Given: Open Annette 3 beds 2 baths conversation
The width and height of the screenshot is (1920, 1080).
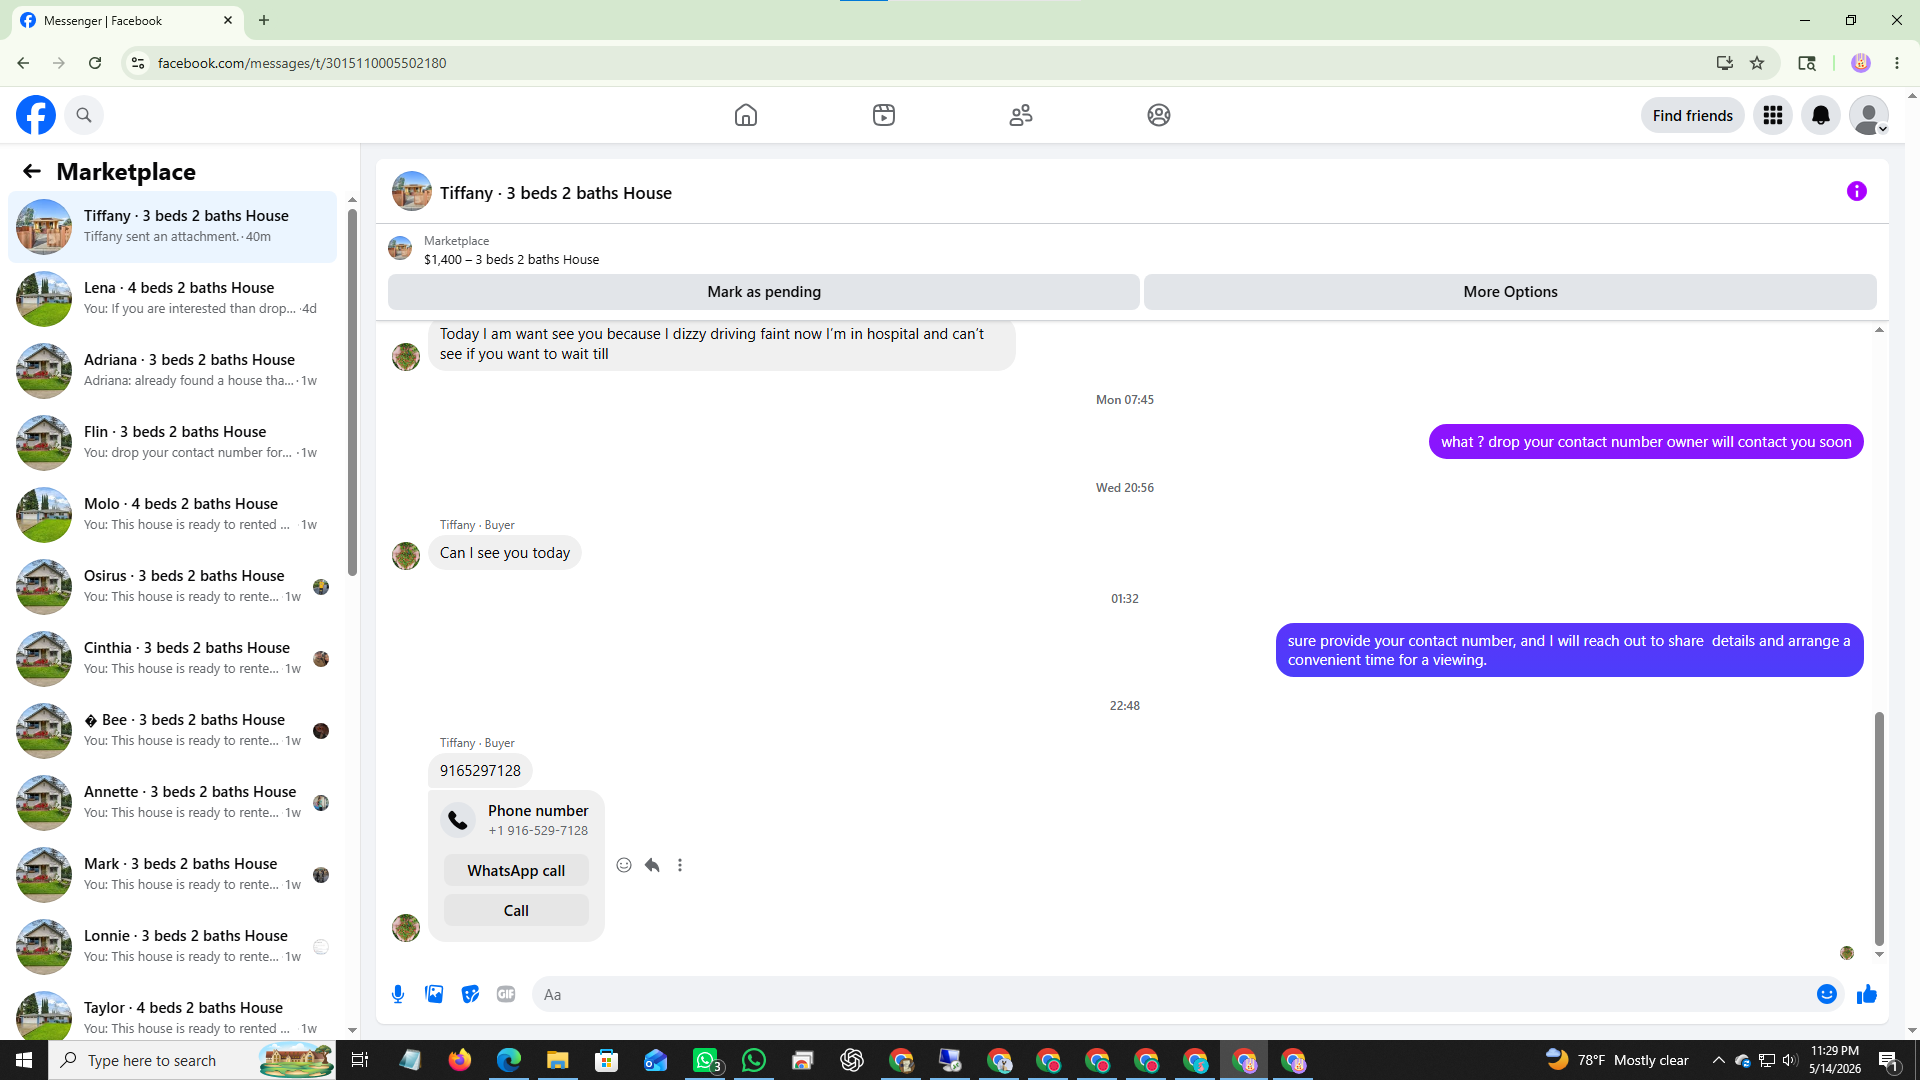Looking at the screenshot, I should pos(173,802).
